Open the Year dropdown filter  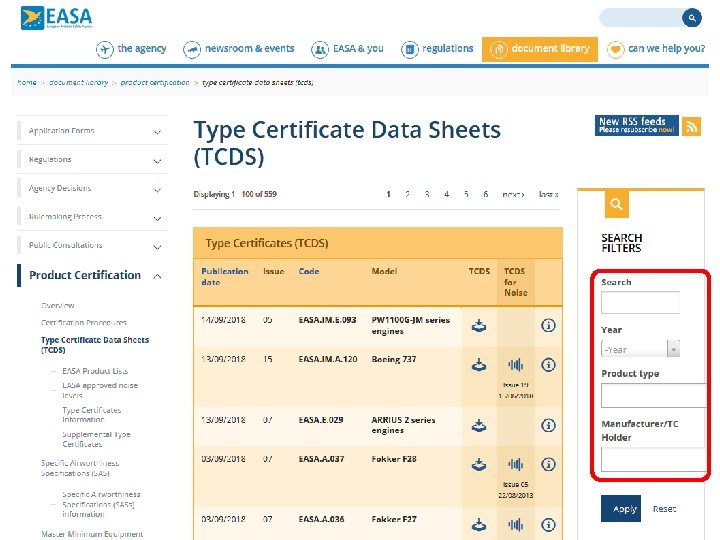(x=640, y=349)
